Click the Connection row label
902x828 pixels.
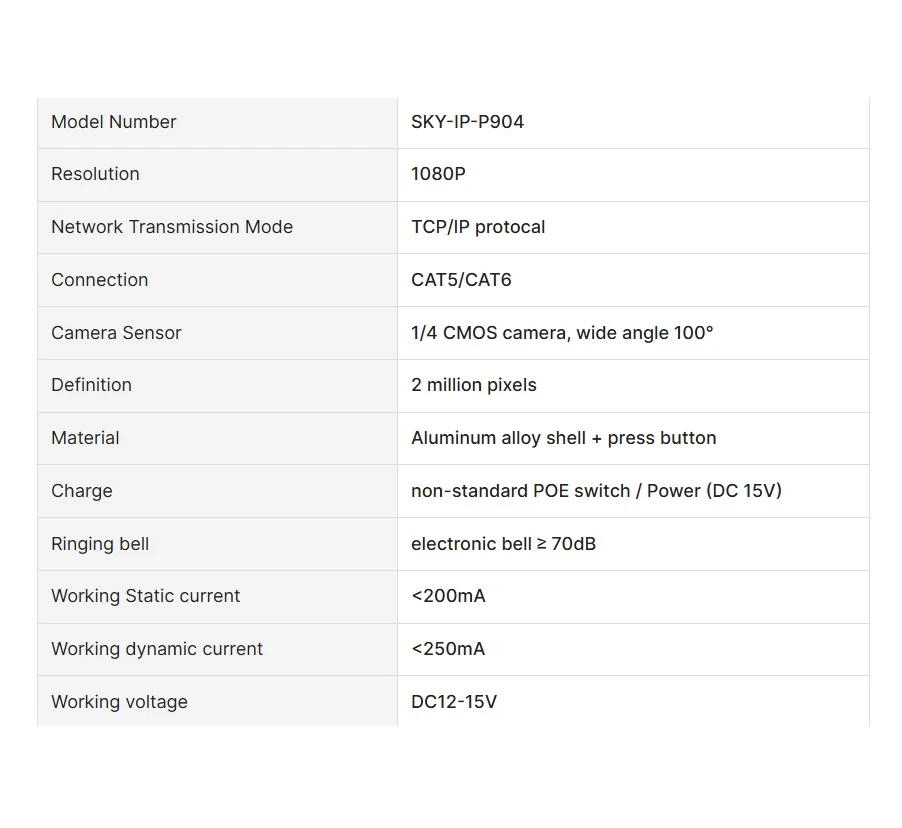(100, 280)
